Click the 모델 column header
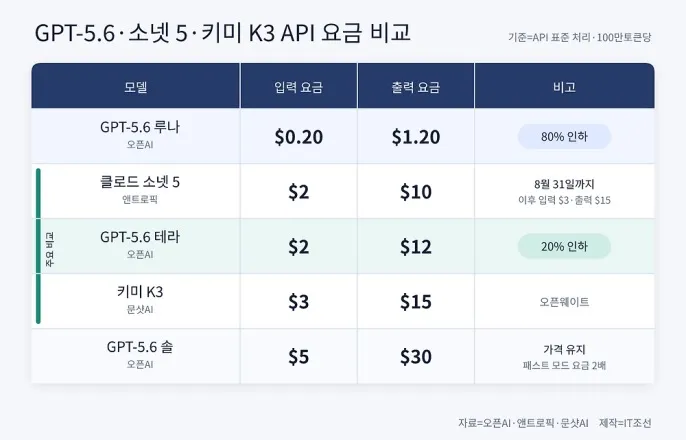Screen dimensions: 686x440 [x=136, y=87]
